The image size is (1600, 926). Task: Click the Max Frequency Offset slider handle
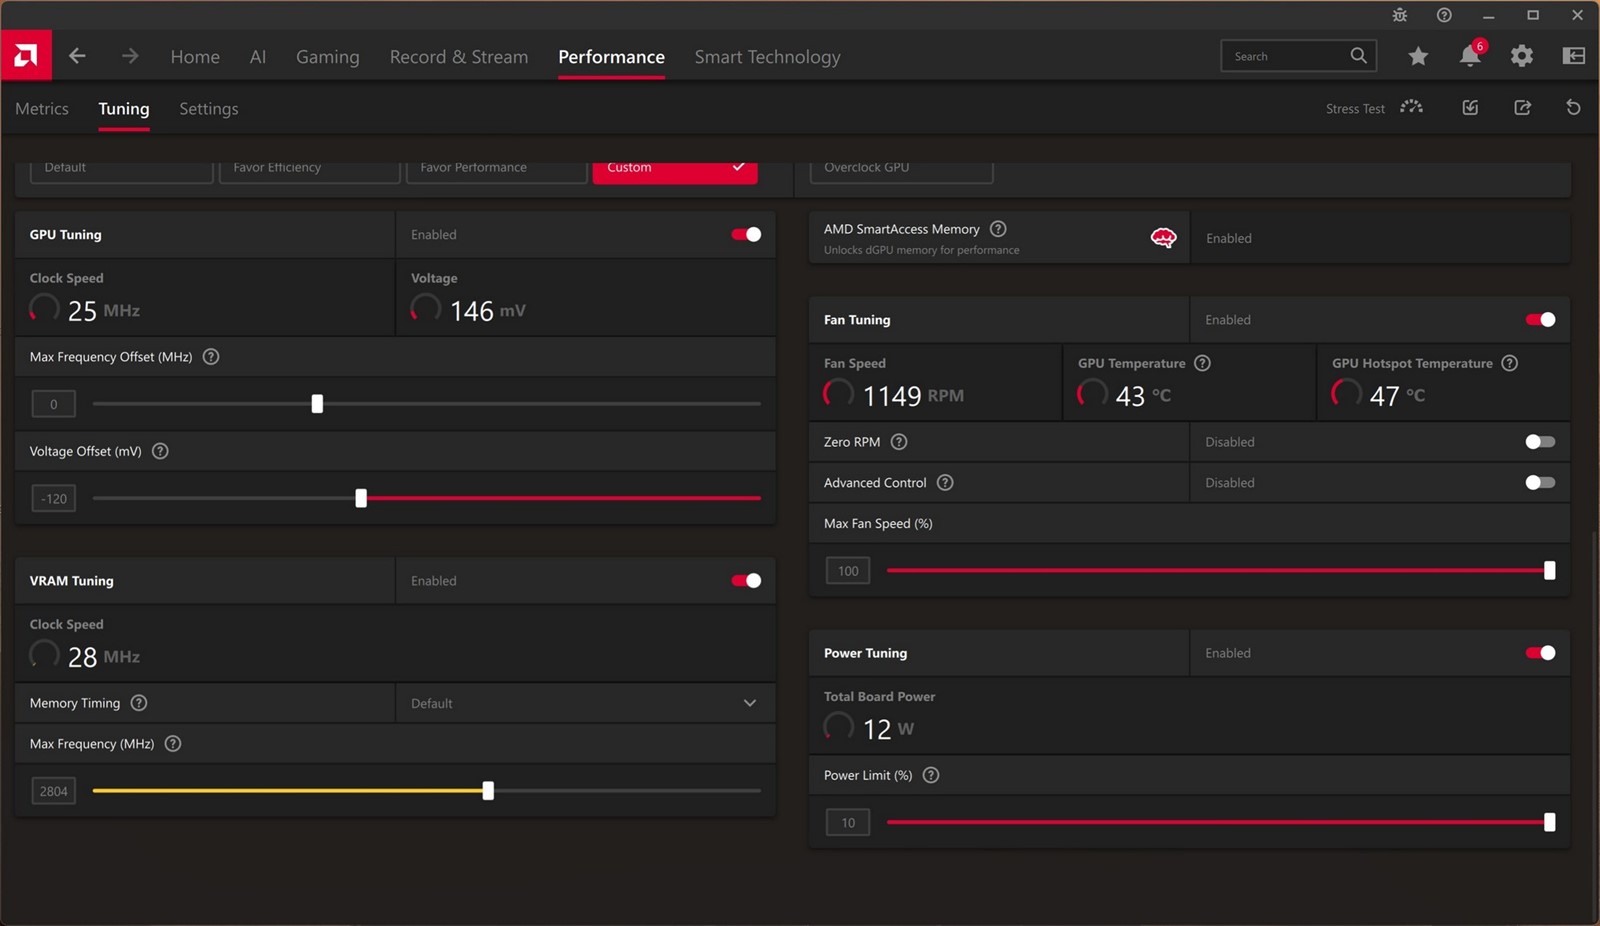coord(317,404)
